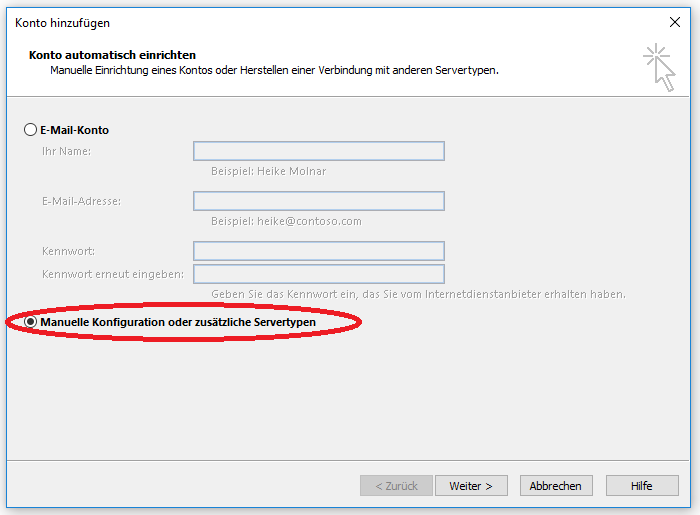
Task: Click the hint about Internetdienstanbieter Kennwort
Action: pos(418,295)
